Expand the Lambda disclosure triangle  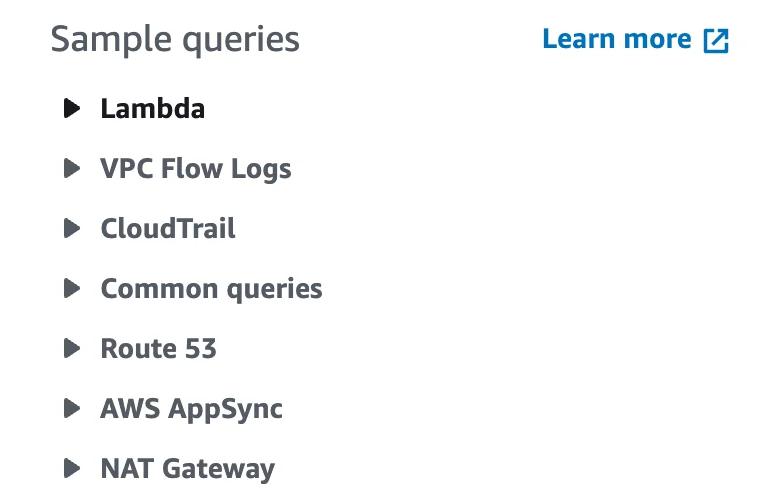click(71, 108)
